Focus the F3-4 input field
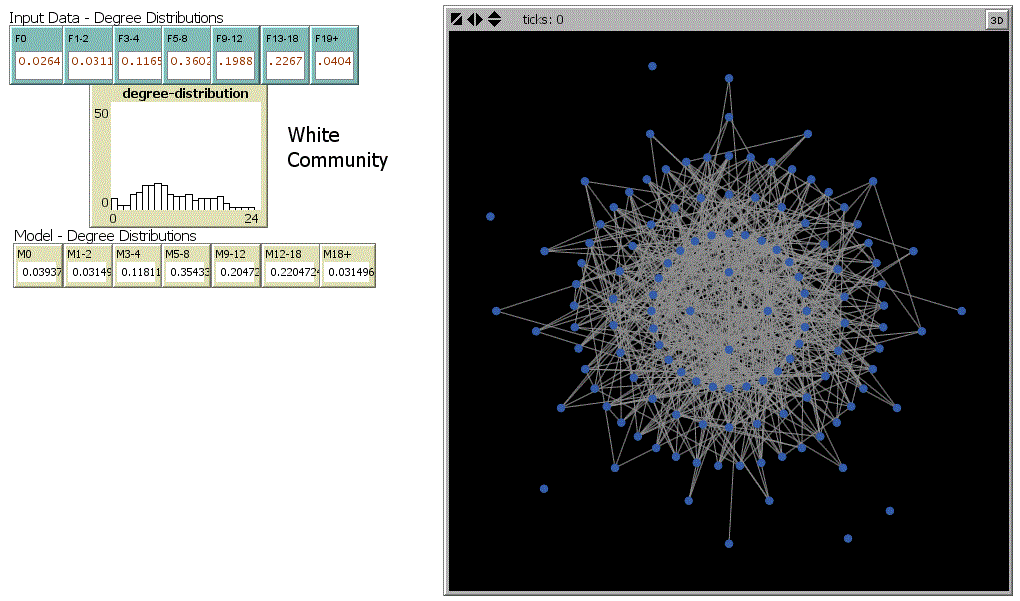The width and height of the screenshot is (1020, 601). tap(139, 62)
